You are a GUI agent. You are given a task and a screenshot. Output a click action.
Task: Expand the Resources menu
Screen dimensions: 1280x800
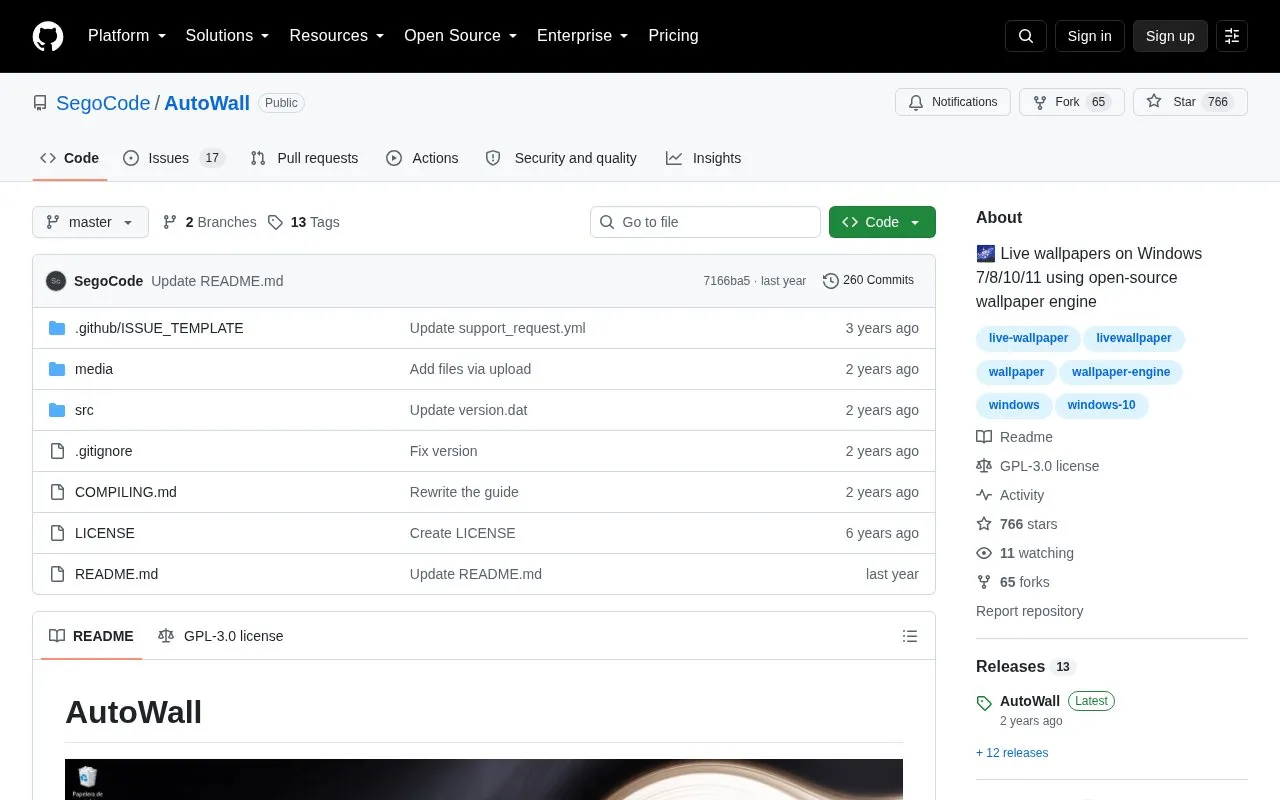337,36
